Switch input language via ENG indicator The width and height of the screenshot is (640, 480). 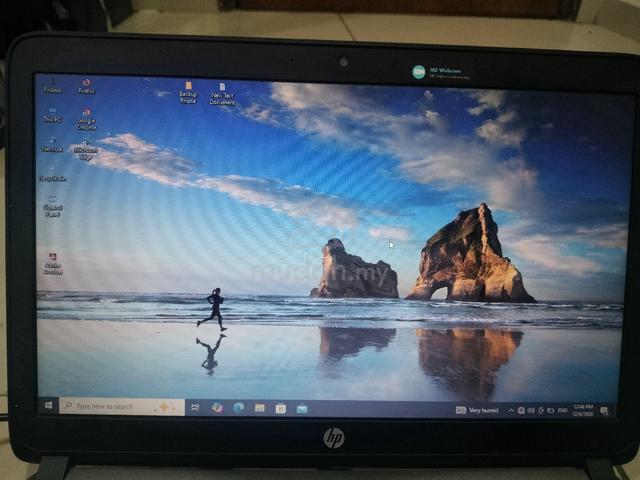[562, 410]
